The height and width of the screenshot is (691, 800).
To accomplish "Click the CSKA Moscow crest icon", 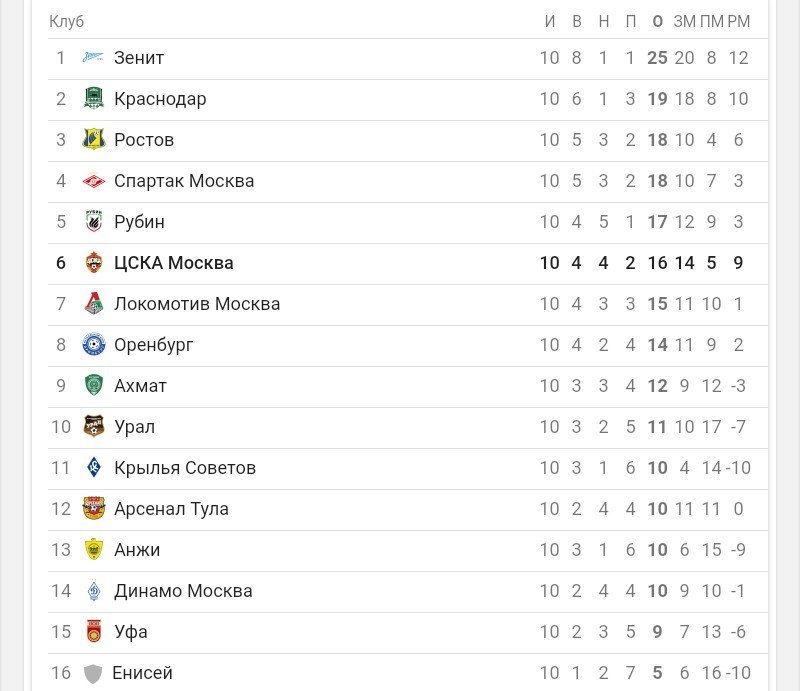I will coord(93,263).
